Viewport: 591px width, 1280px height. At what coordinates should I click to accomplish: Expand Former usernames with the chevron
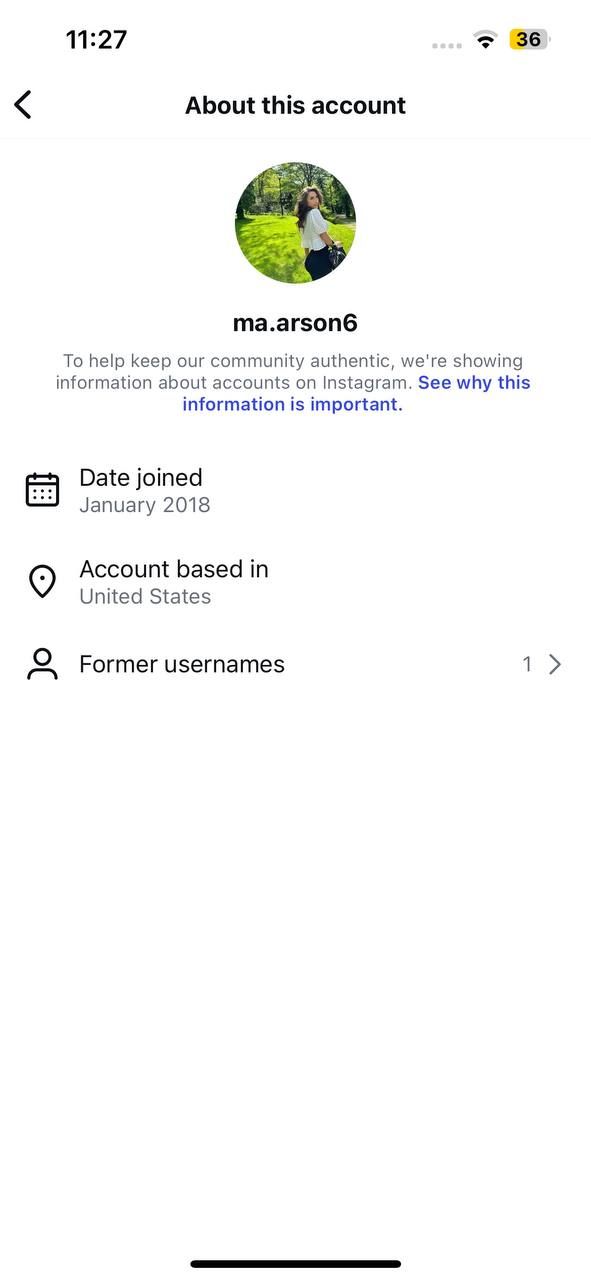click(555, 664)
